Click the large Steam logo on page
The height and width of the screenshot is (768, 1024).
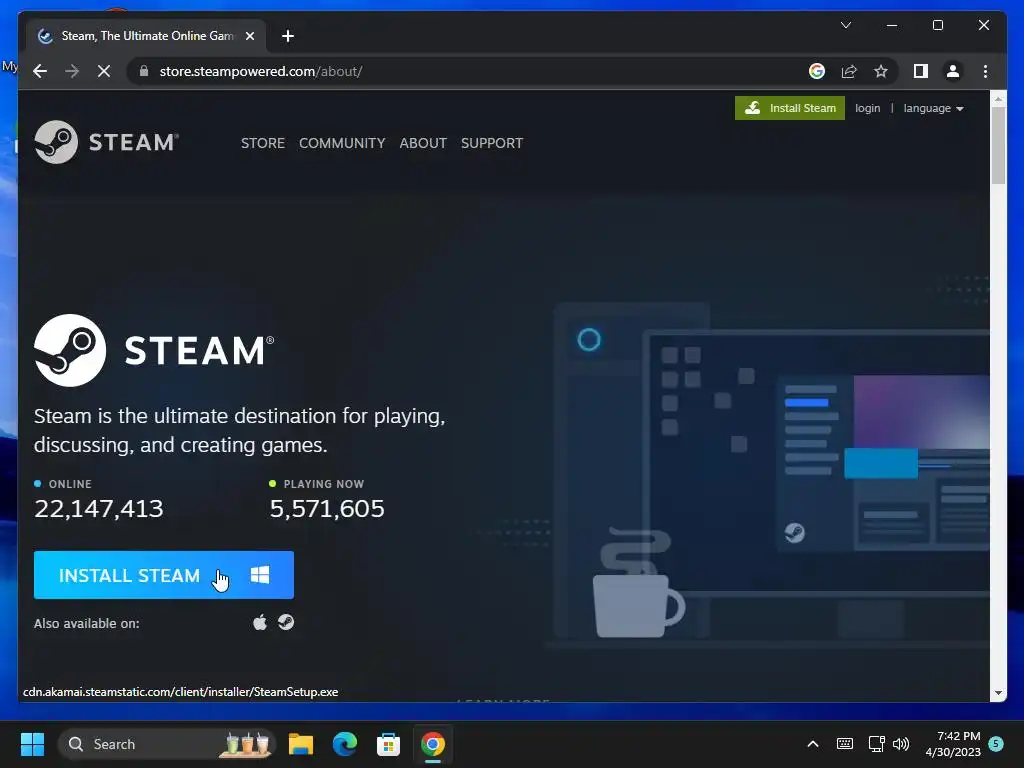click(x=154, y=350)
